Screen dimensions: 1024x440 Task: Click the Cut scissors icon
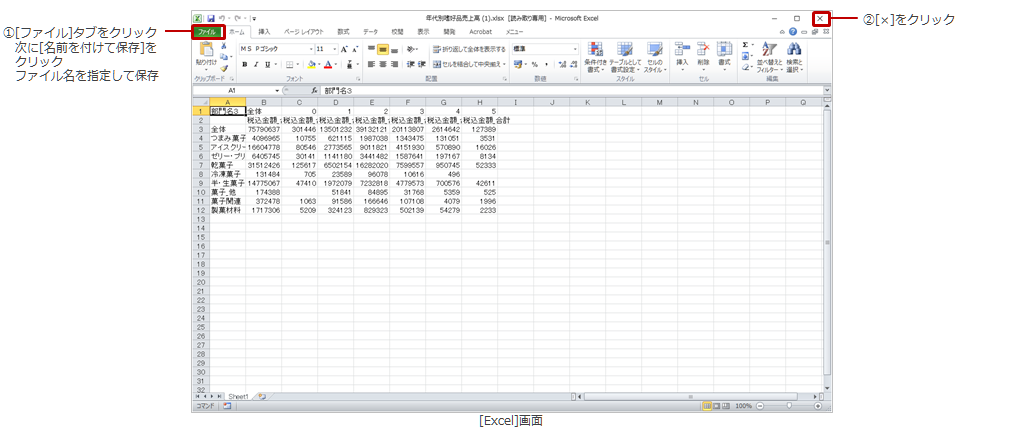tap(223, 46)
